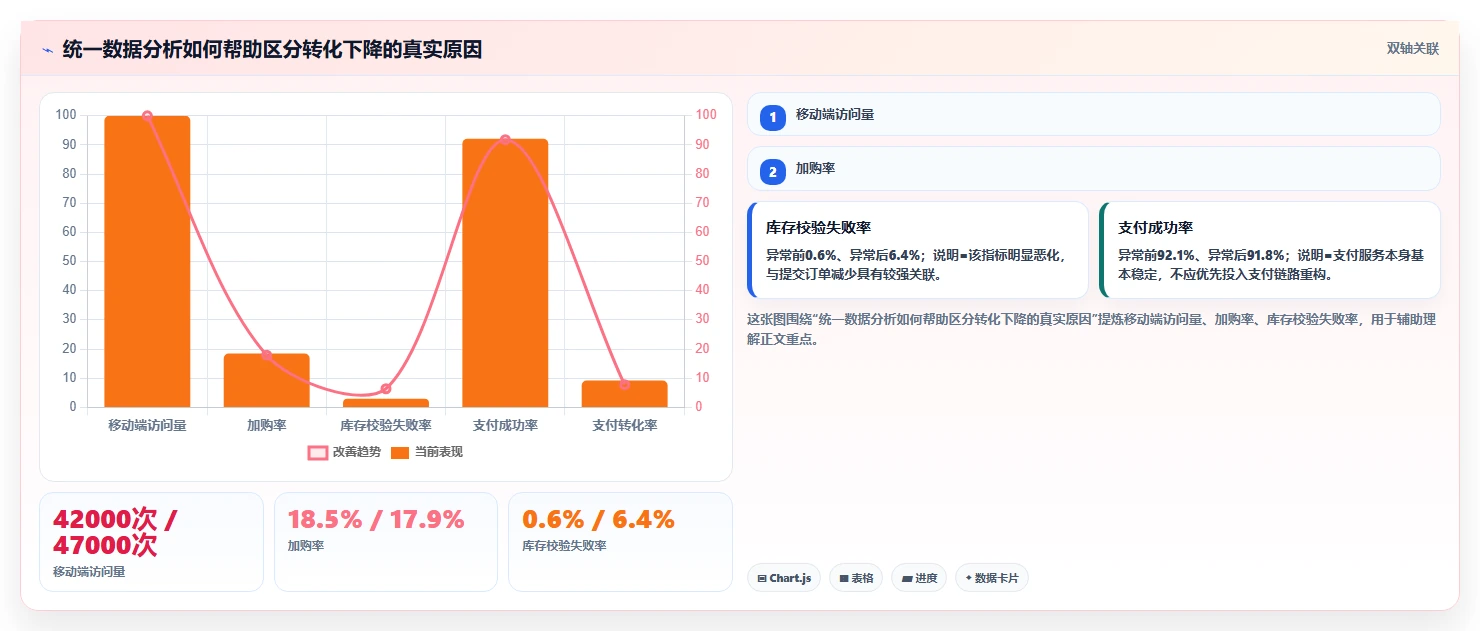Click the 18.5% / 17.9% metric card
Viewport: 1480px width, 631px height.
click(x=386, y=542)
